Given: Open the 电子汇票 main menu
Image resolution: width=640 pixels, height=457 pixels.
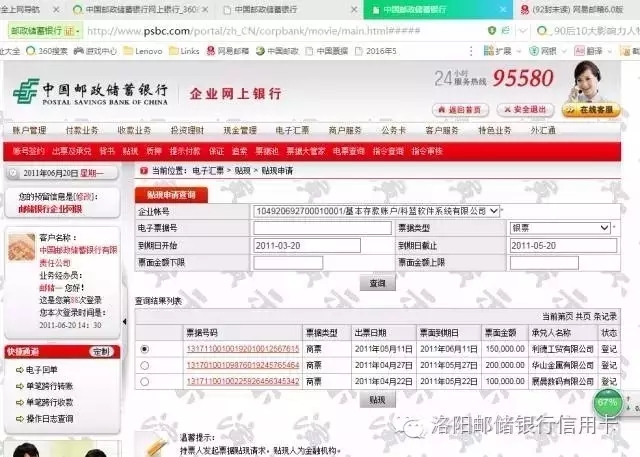Looking at the screenshot, I should tap(292, 131).
